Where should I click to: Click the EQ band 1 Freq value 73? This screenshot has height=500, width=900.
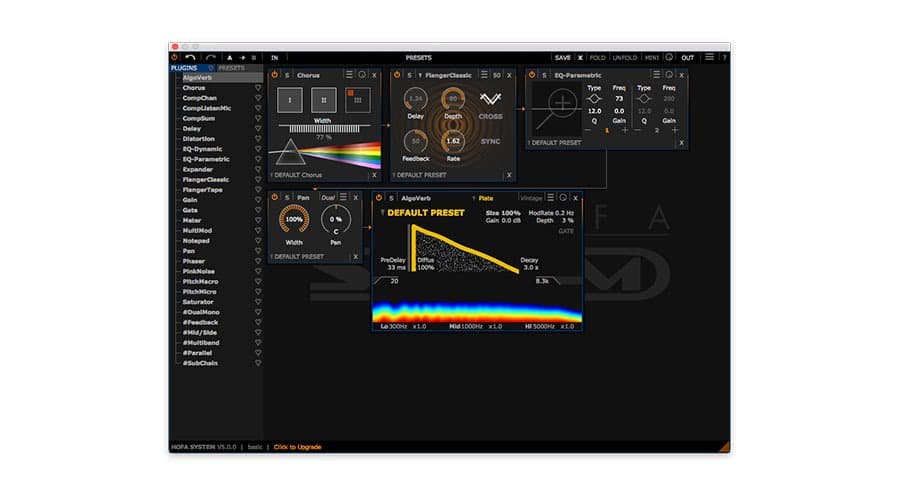click(x=619, y=99)
